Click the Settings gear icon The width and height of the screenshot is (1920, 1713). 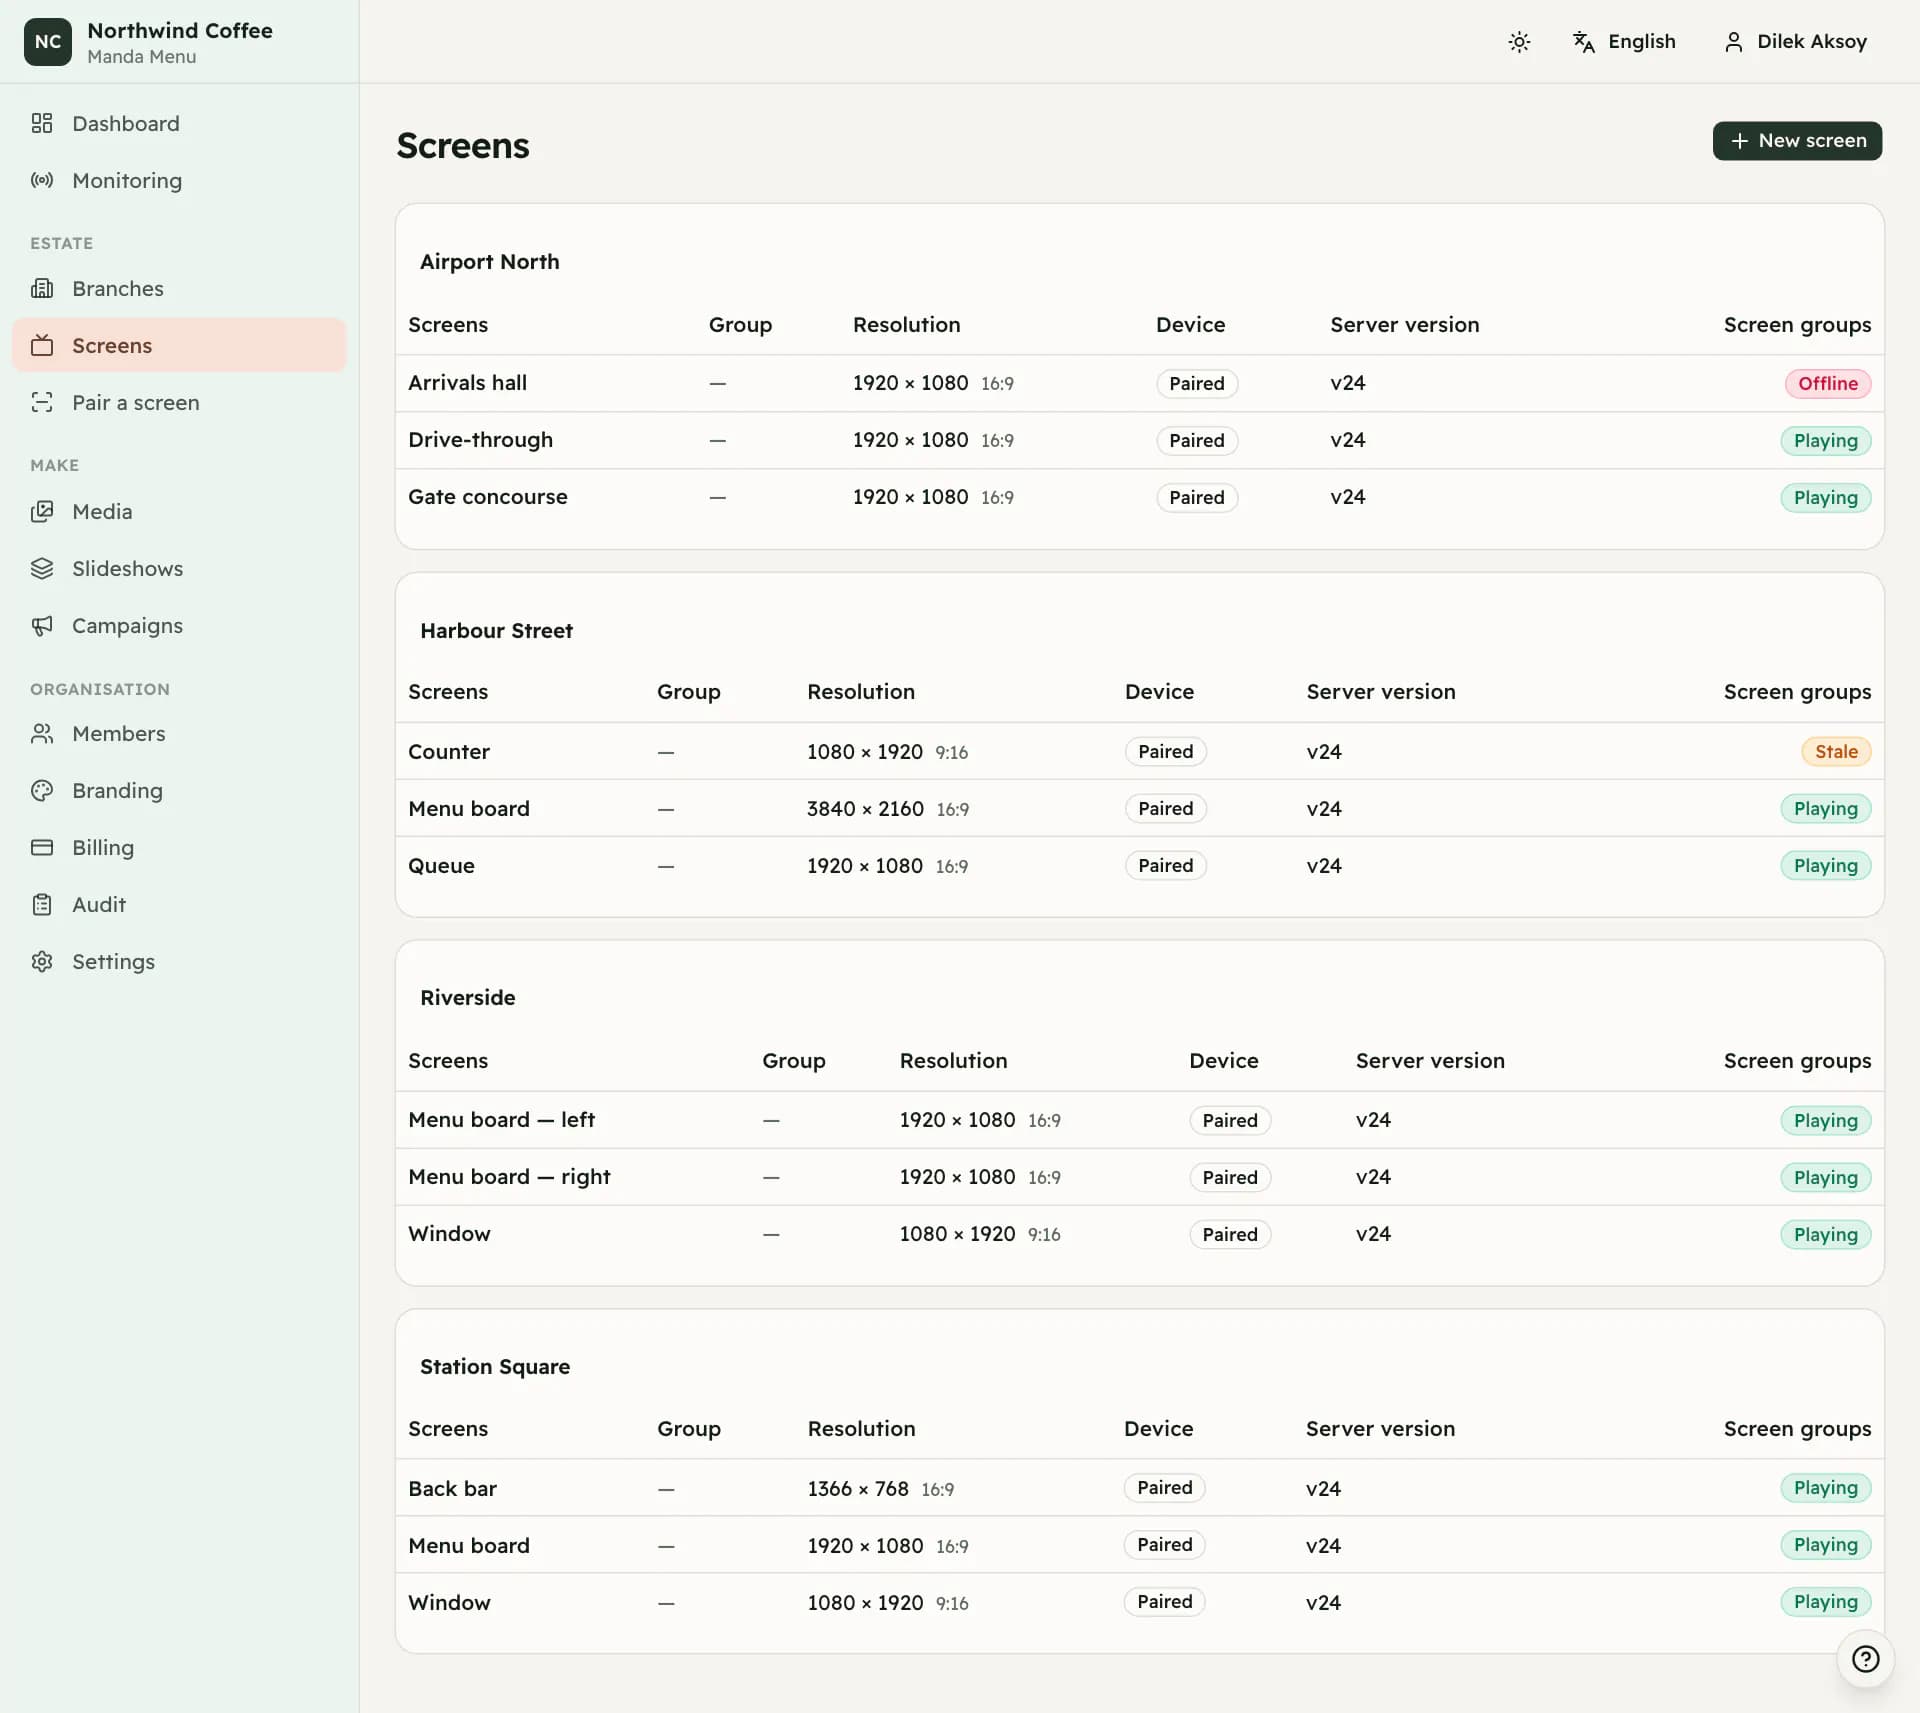coord(42,961)
